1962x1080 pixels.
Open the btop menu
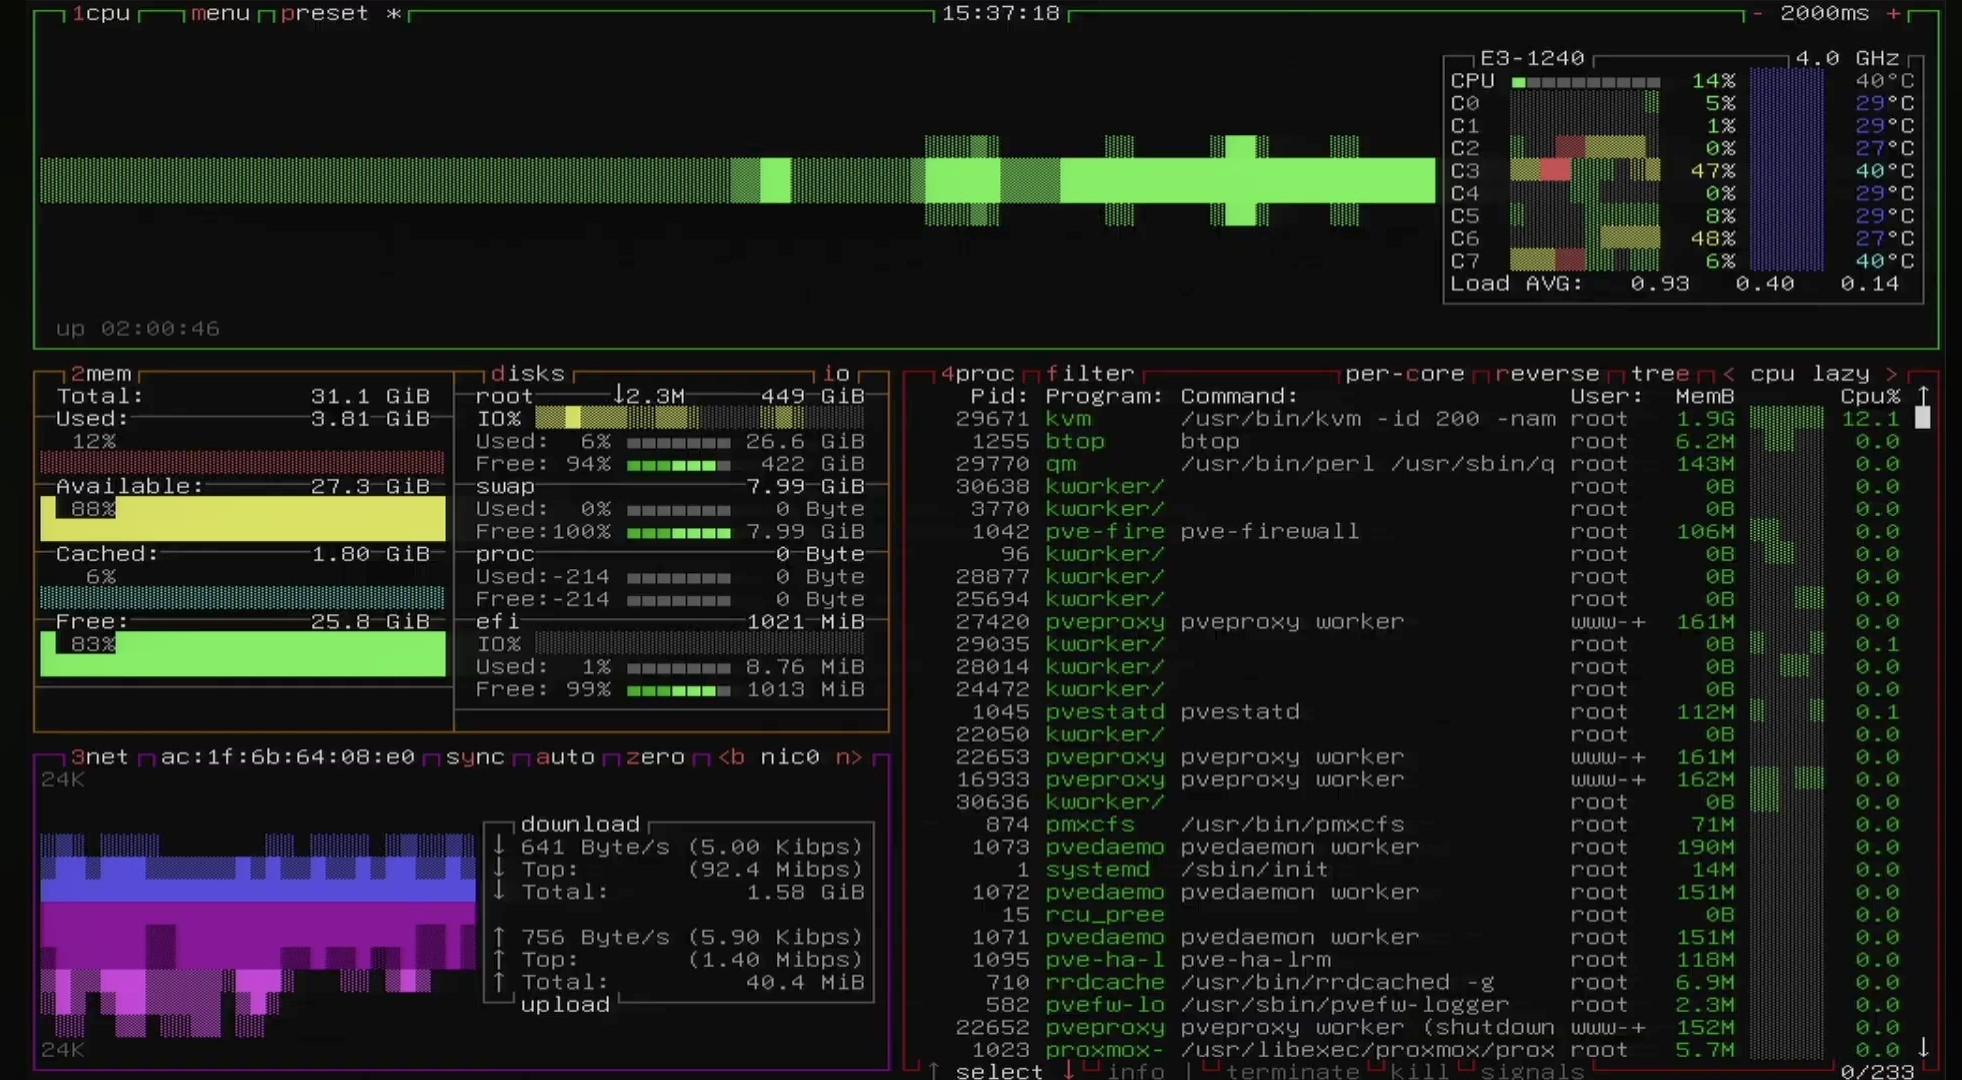point(220,14)
